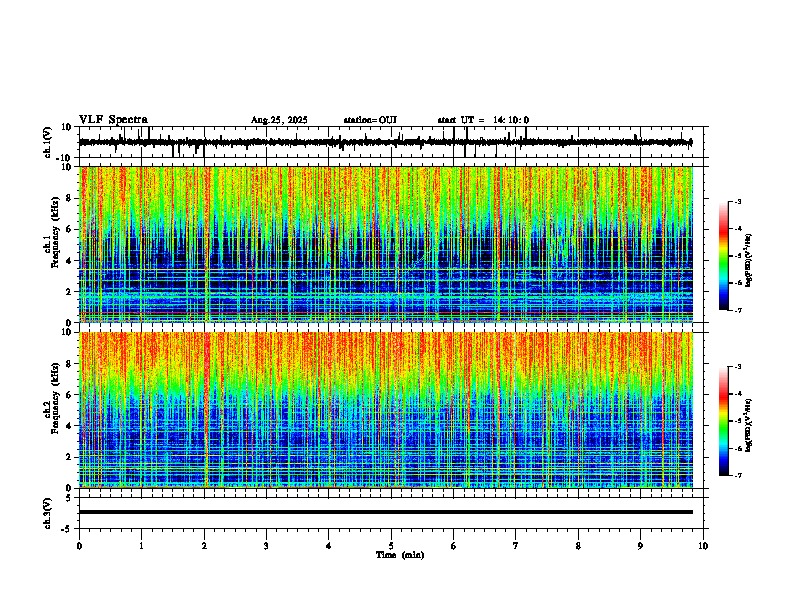Click the '-7' tick on ch.2 colorbar
This screenshot has height=612, width=792.
737,475
